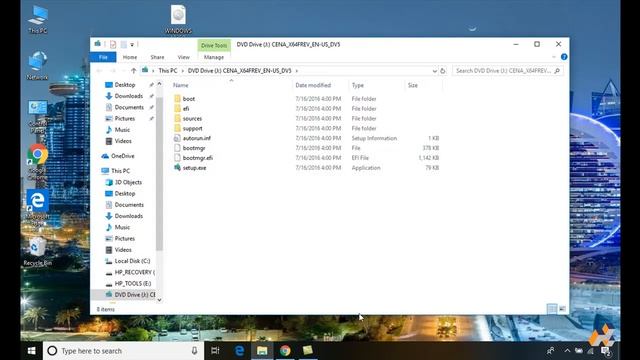Expand the ribbon with the chevron
Image resolution: width=640 pixels, height=360 pixels.
click(x=554, y=57)
